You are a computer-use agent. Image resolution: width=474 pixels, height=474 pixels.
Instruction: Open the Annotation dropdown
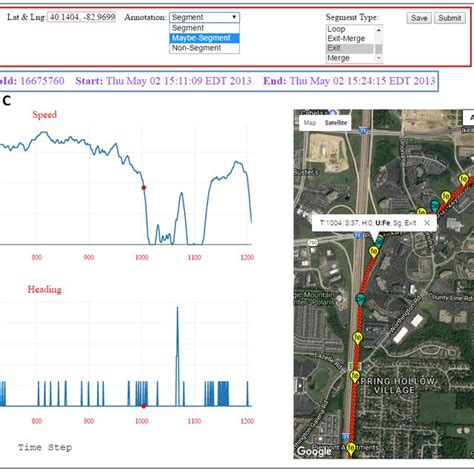[204, 17]
